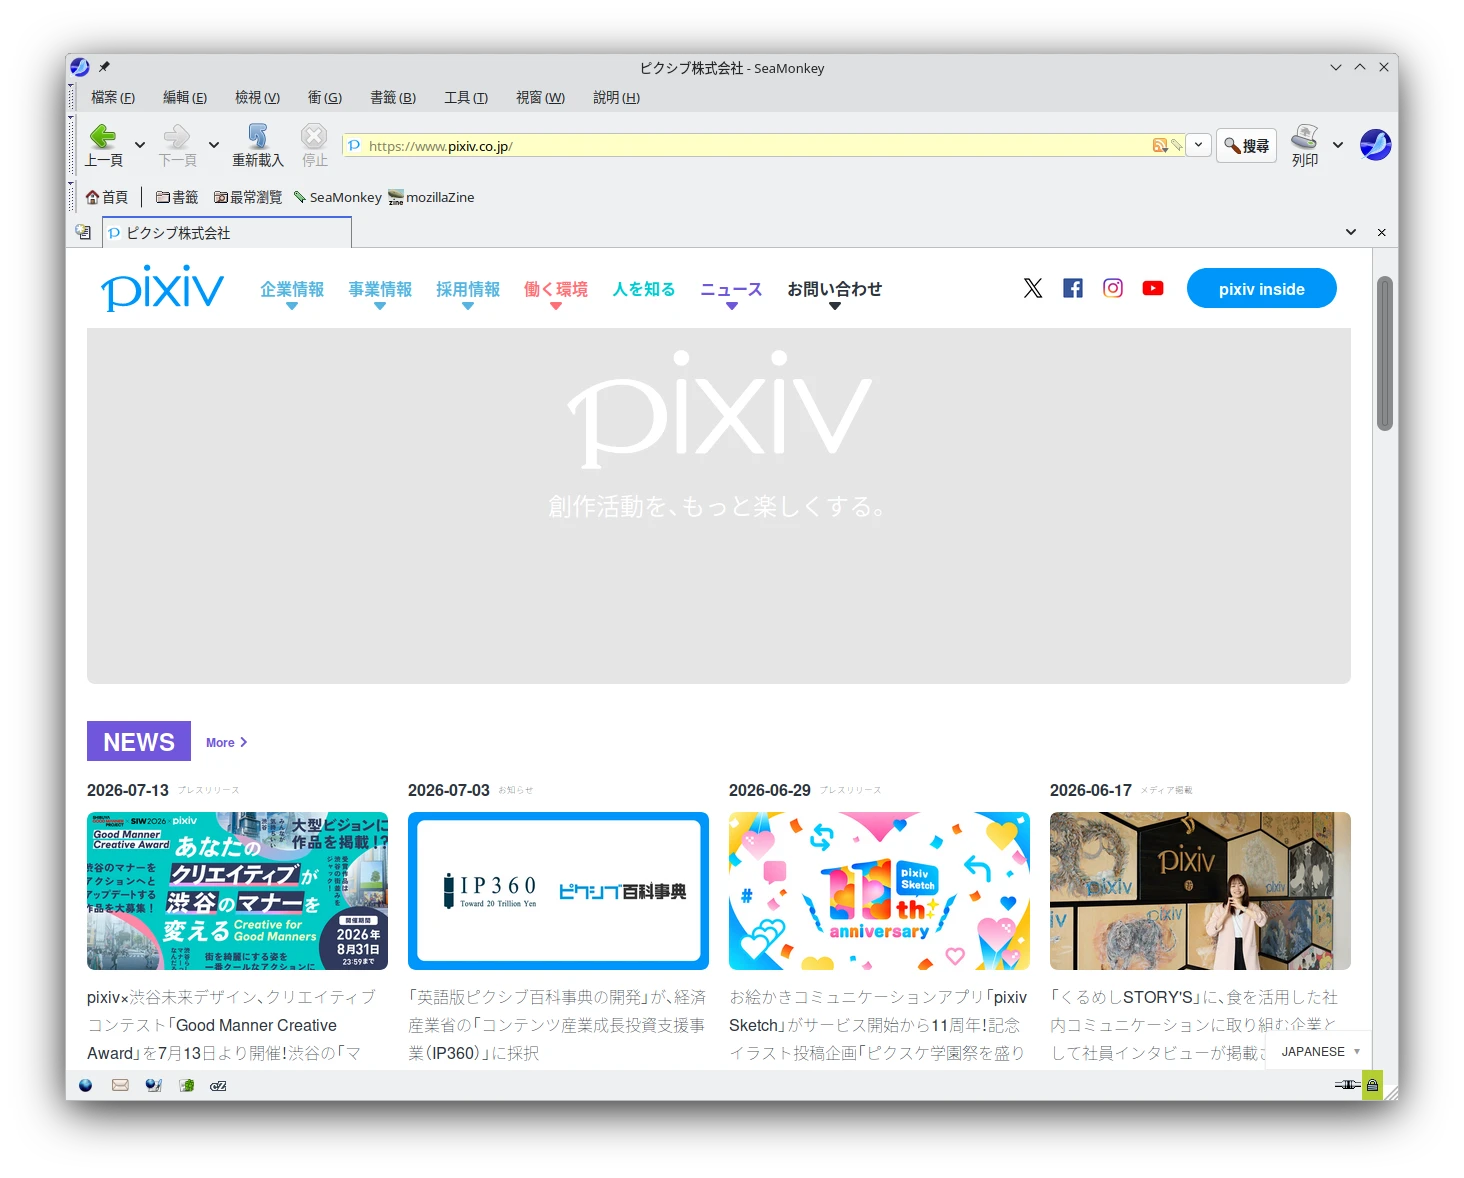The image size is (1464, 1178).
Task: Click the tag icon in the address bar
Action: [1177, 146]
